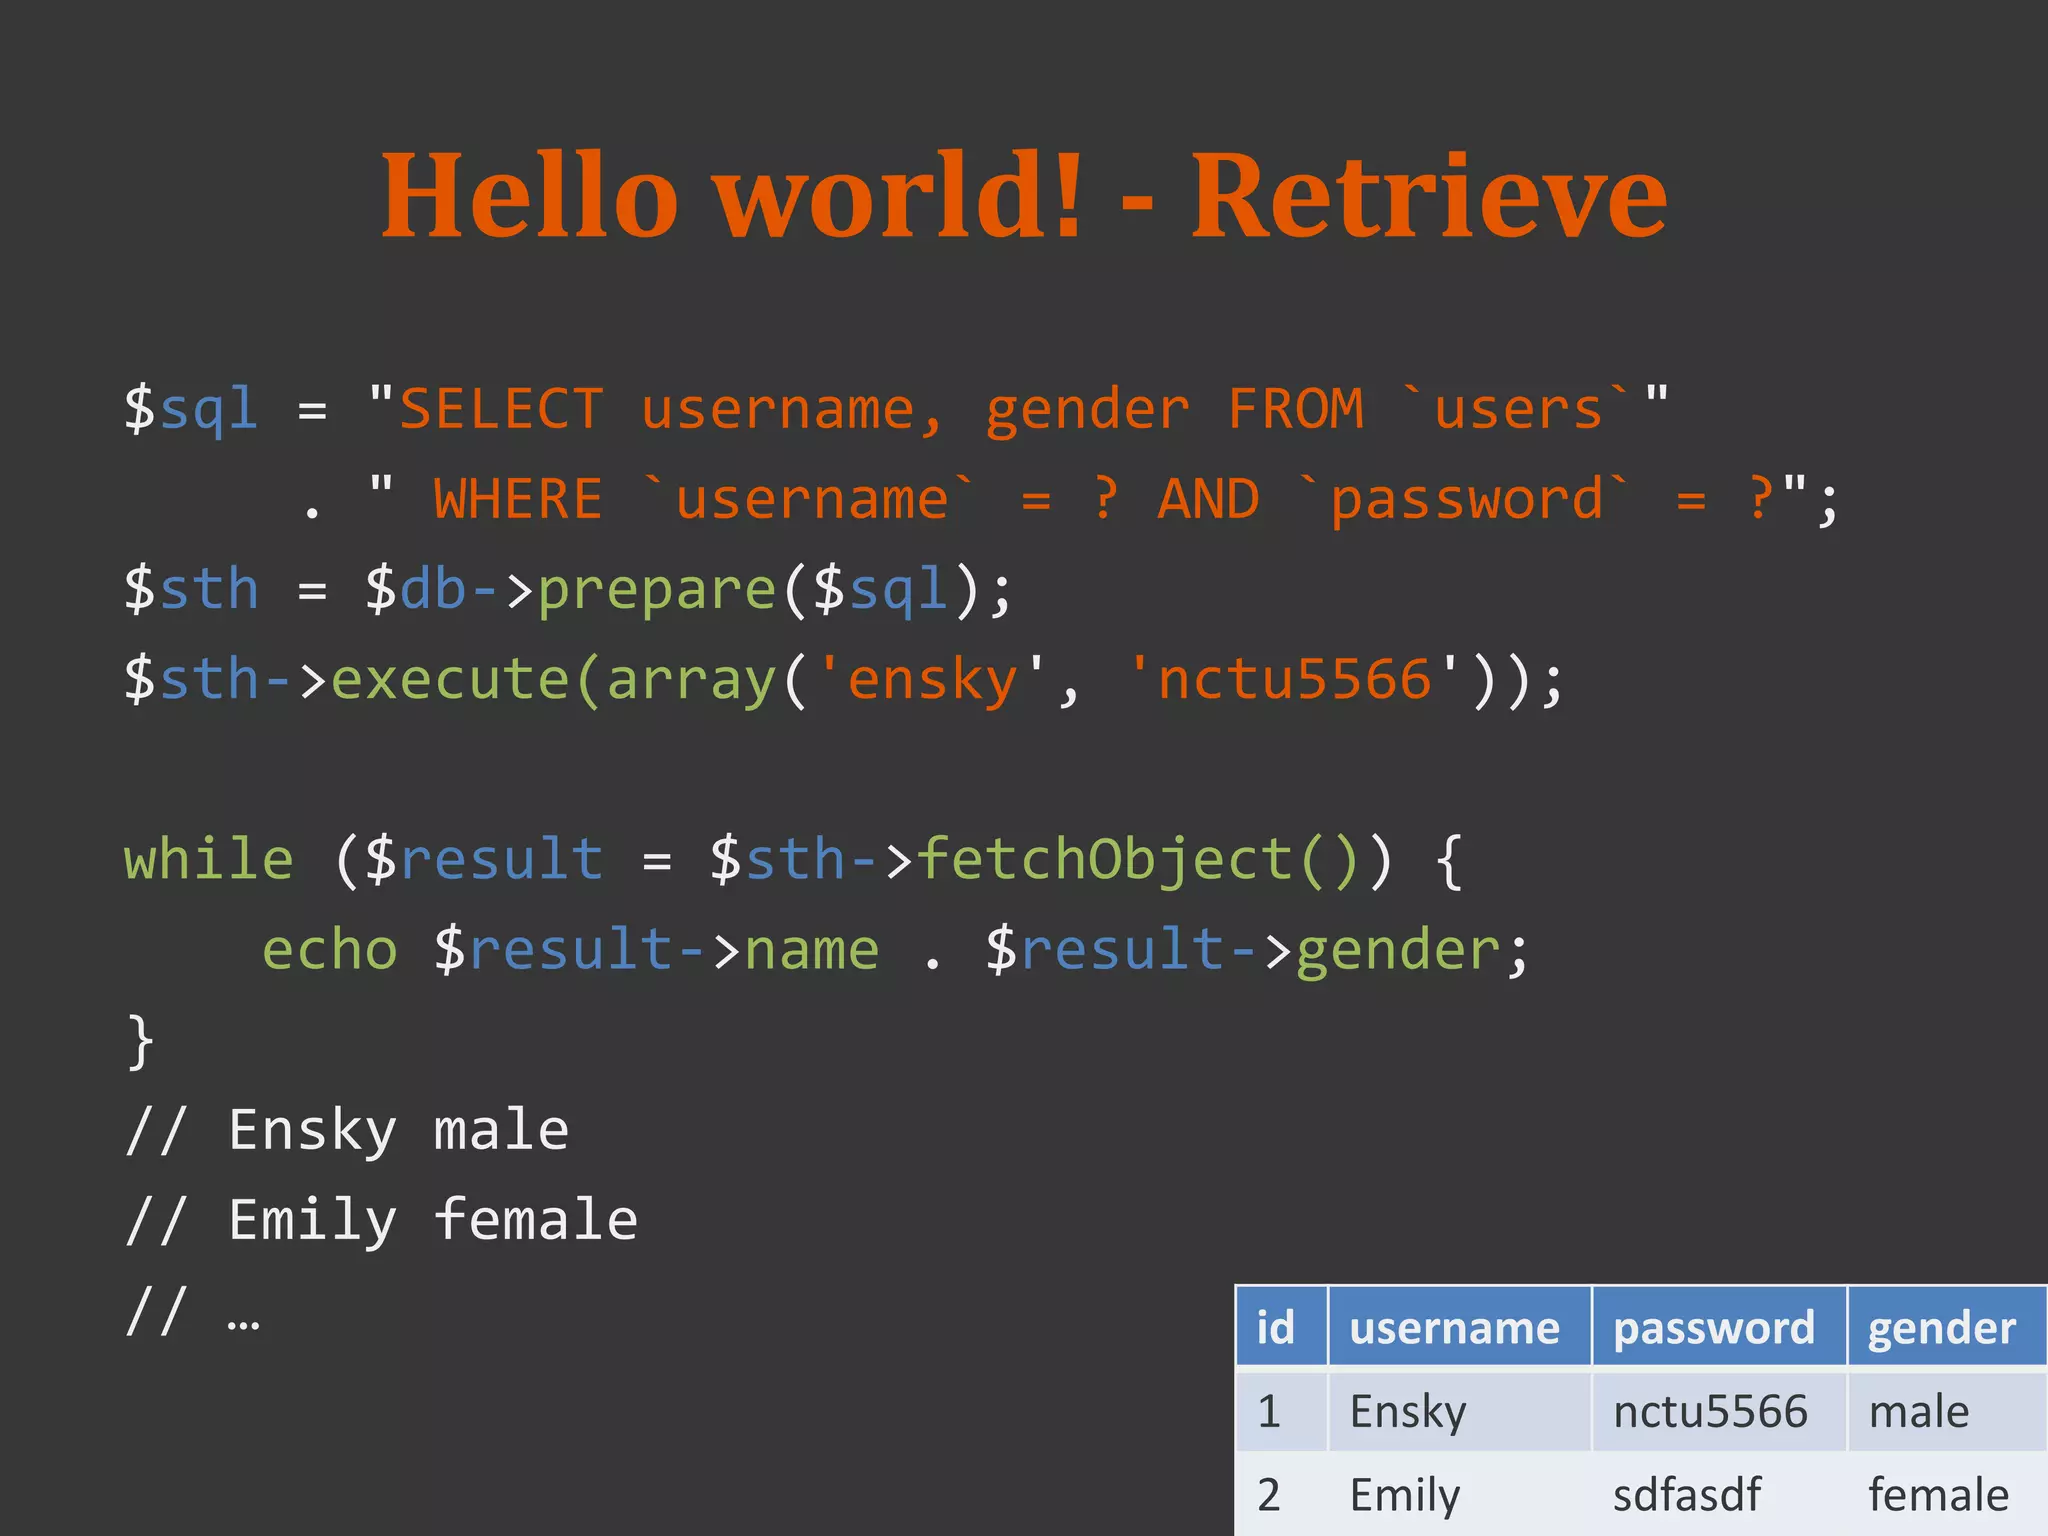Click the 'while' keyword
This screenshot has height=1536, width=2048.
click(x=209, y=860)
